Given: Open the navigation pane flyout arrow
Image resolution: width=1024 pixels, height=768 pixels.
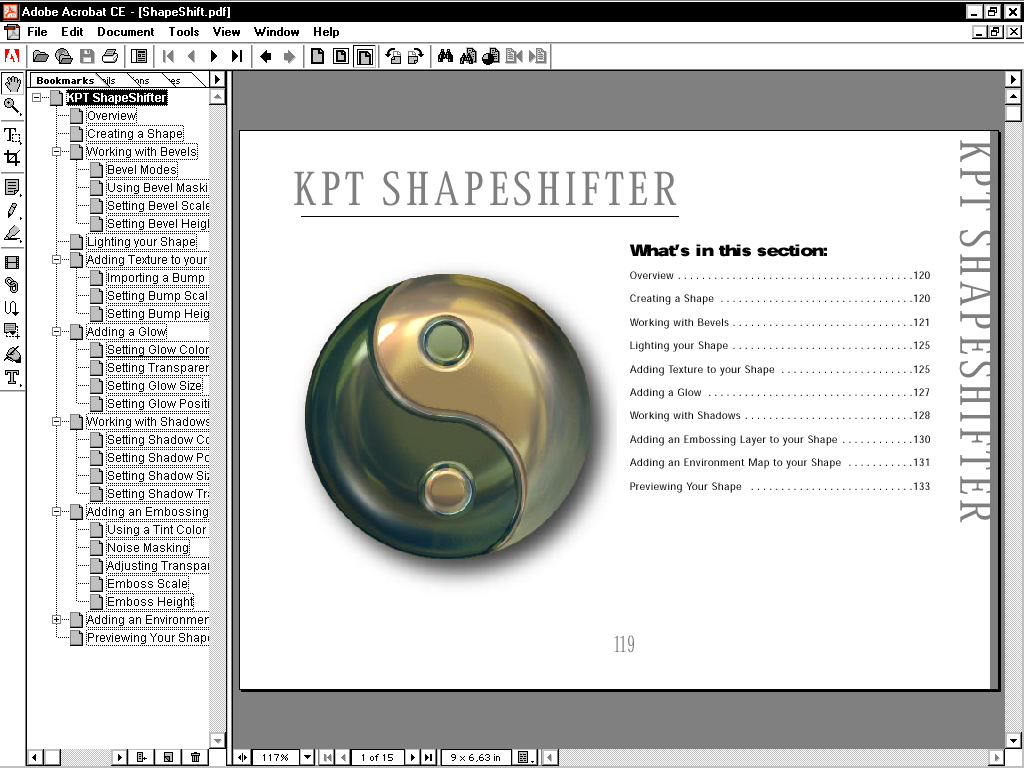Looking at the screenshot, I should point(217,79).
